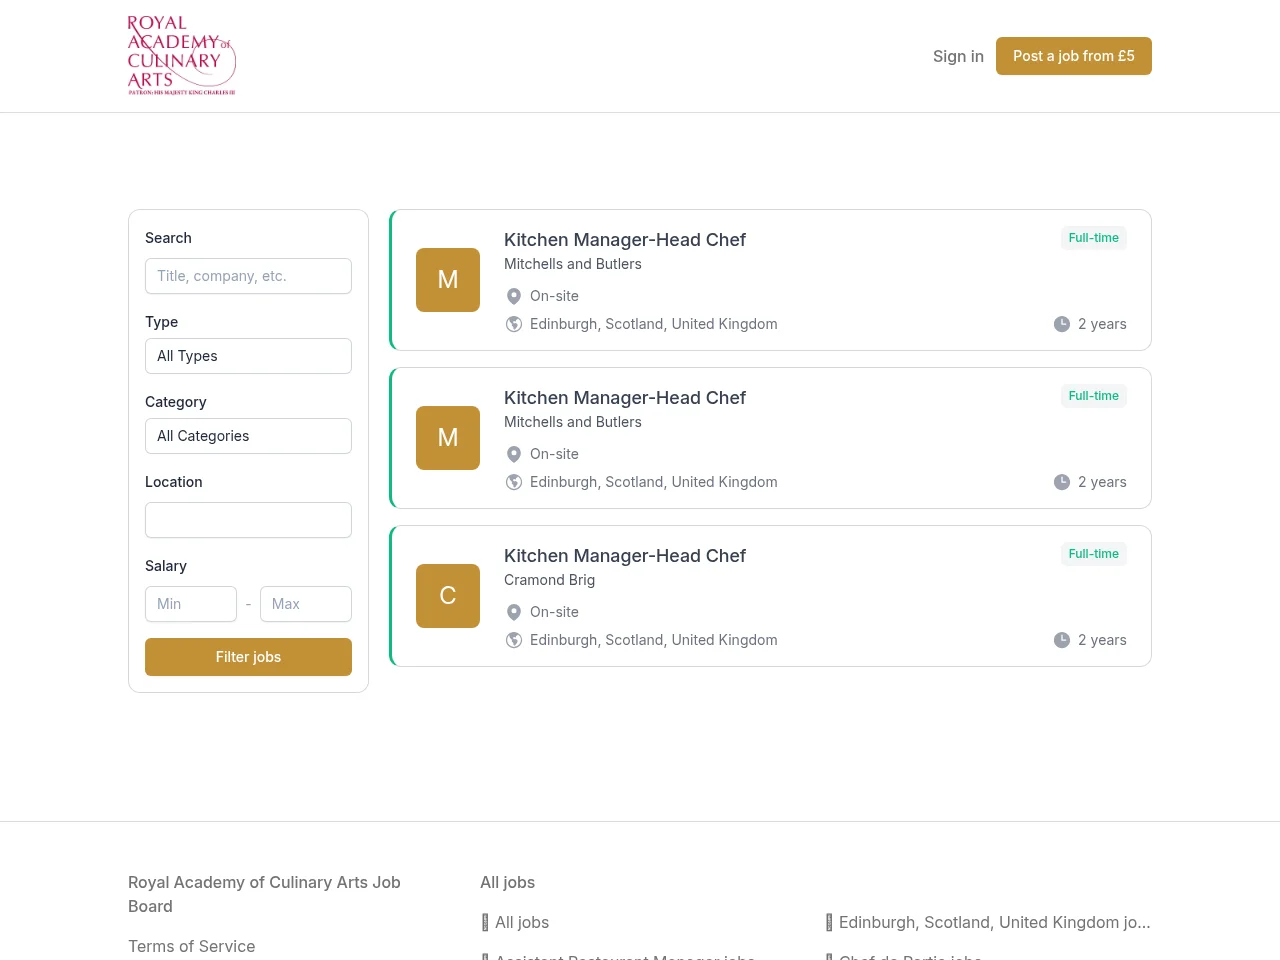Image resolution: width=1280 pixels, height=960 pixels.
Task: Click the 2 years text on the Cramond Brig card
Action: tap(1102, 640)
